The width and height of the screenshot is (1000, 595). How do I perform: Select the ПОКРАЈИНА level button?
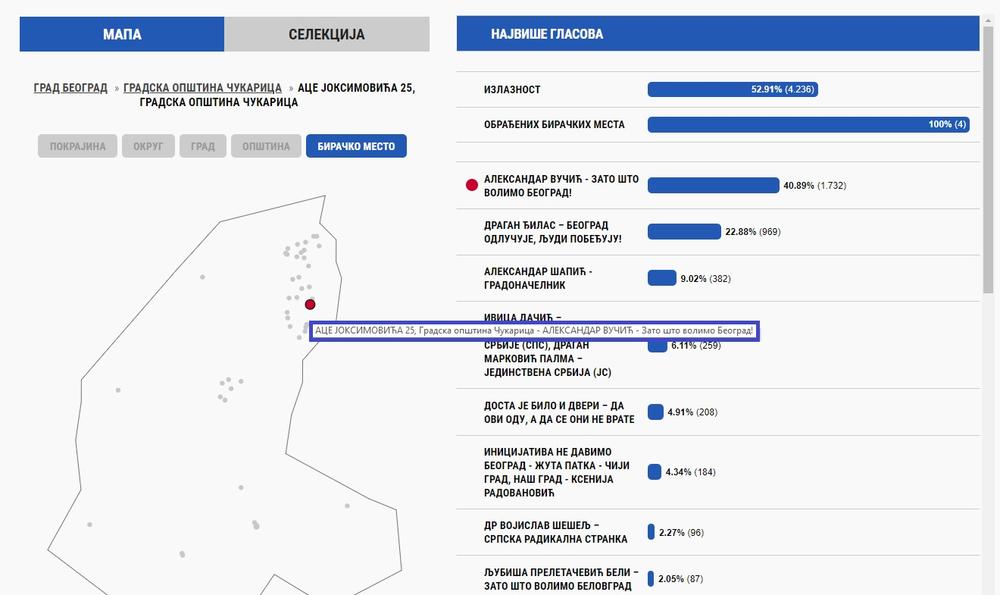78,146
